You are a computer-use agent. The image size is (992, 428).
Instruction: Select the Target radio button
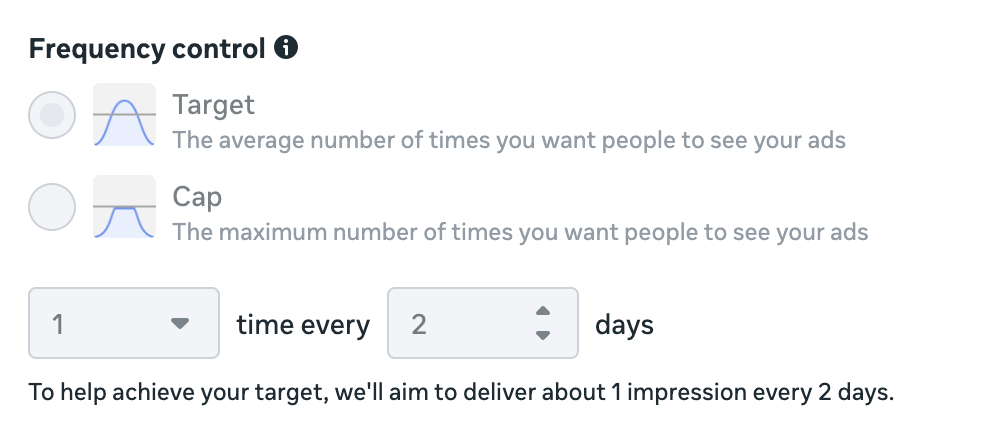pos(52,115)
